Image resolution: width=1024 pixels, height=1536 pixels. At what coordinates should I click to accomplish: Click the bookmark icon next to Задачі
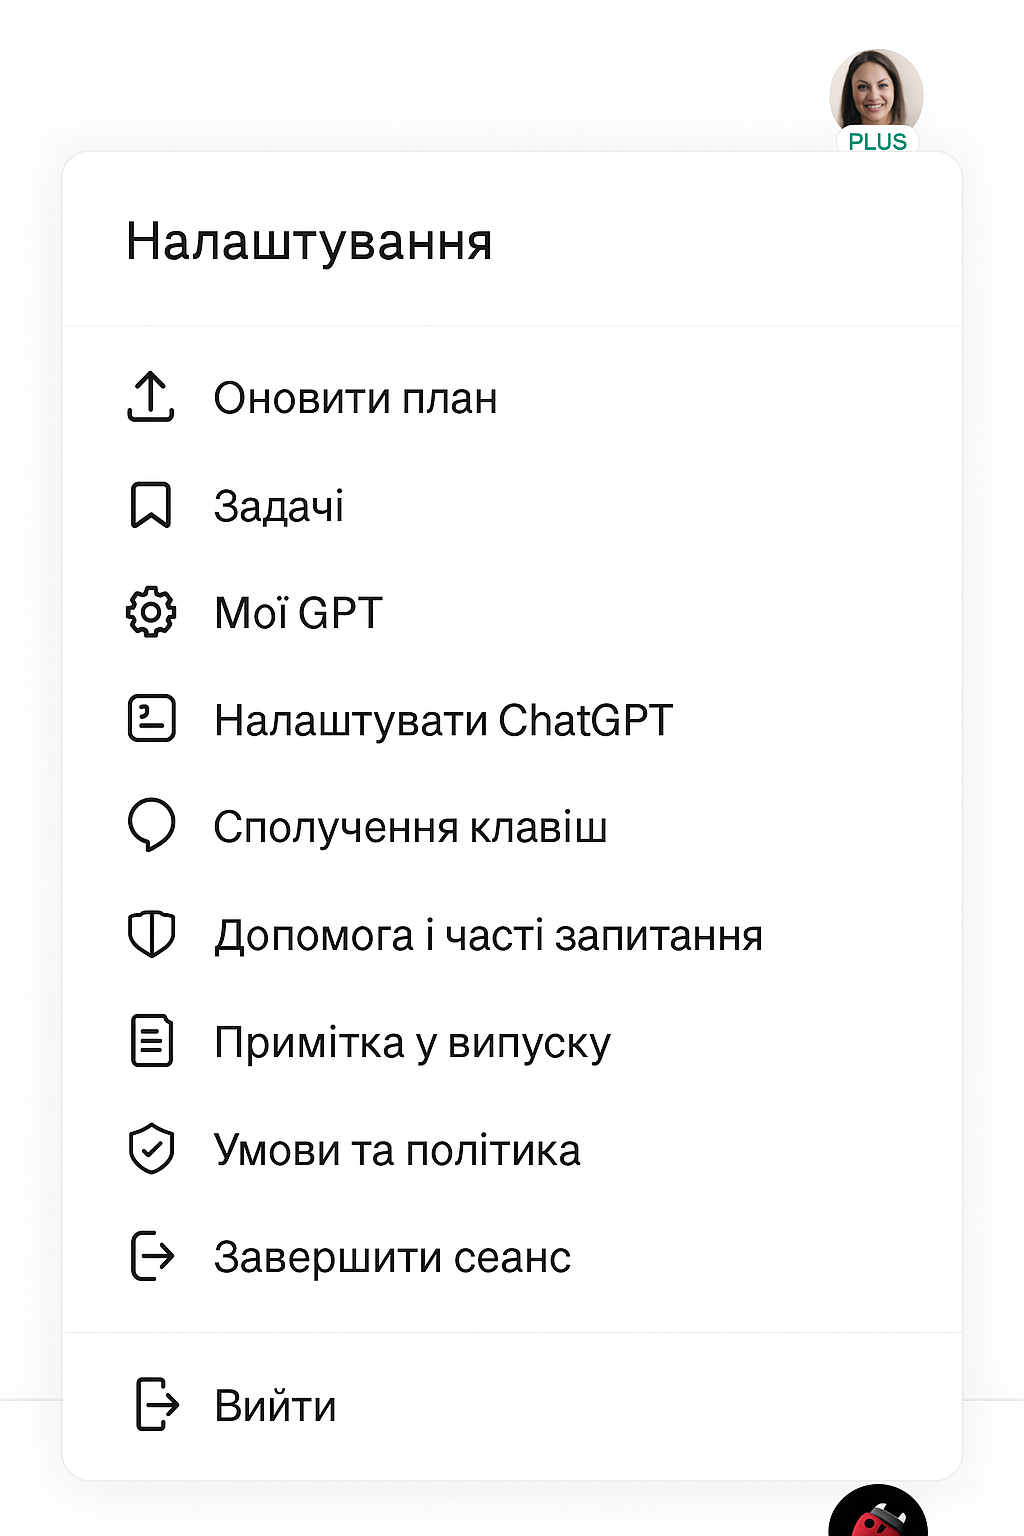[x=151, y=505]
